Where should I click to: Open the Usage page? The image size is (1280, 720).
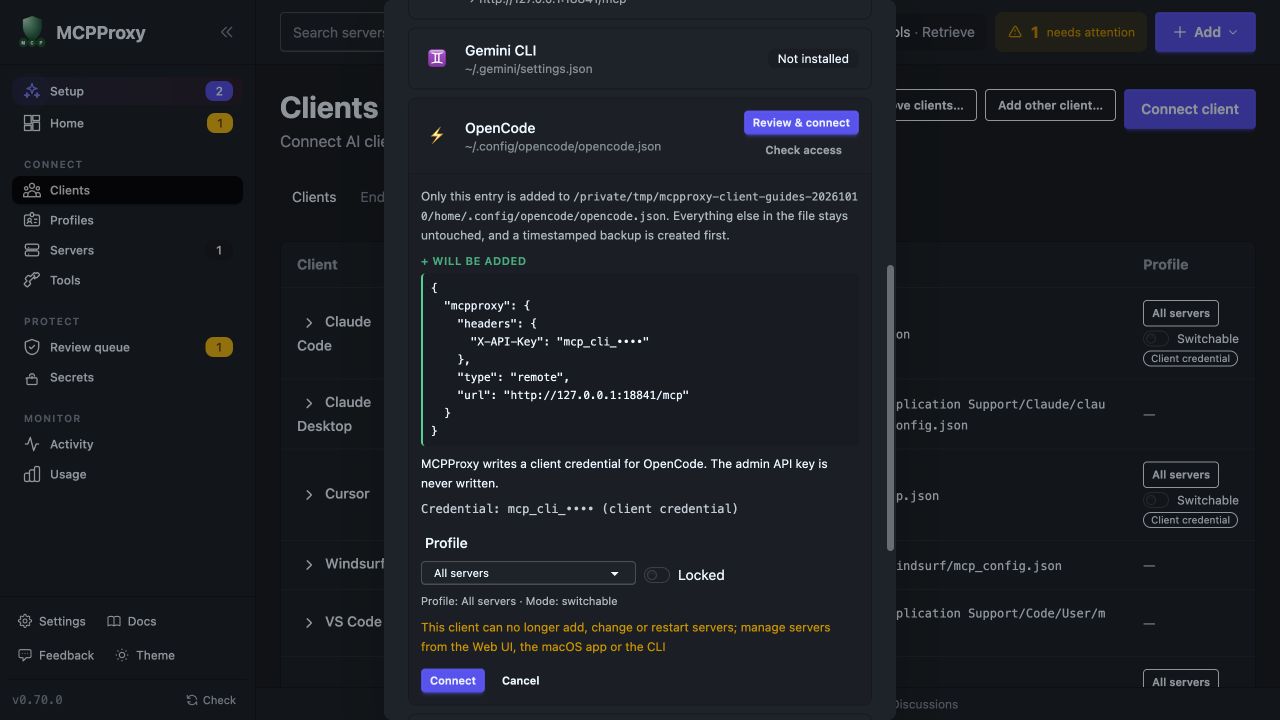pos(127,474)
